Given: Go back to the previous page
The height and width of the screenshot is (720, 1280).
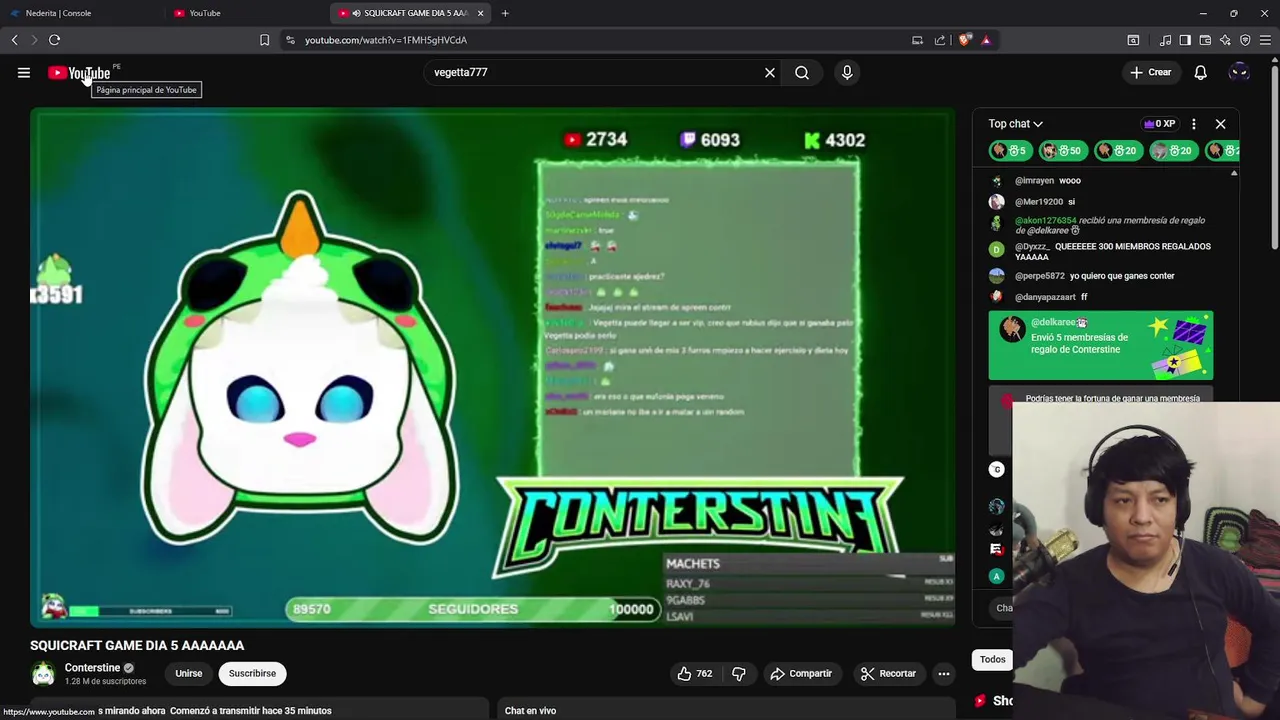Looking at the screenshot, I should pyautogui.click(x=15, y=40).
